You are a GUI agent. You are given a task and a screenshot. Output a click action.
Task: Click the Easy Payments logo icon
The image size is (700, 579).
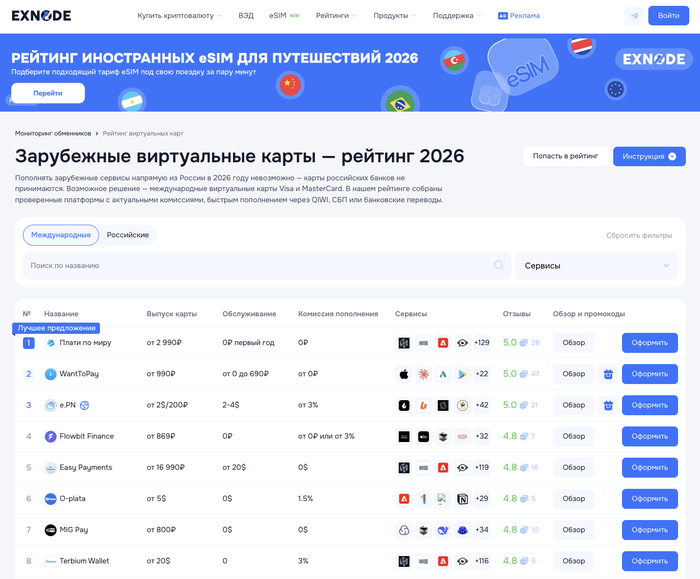tap(50, 467)
